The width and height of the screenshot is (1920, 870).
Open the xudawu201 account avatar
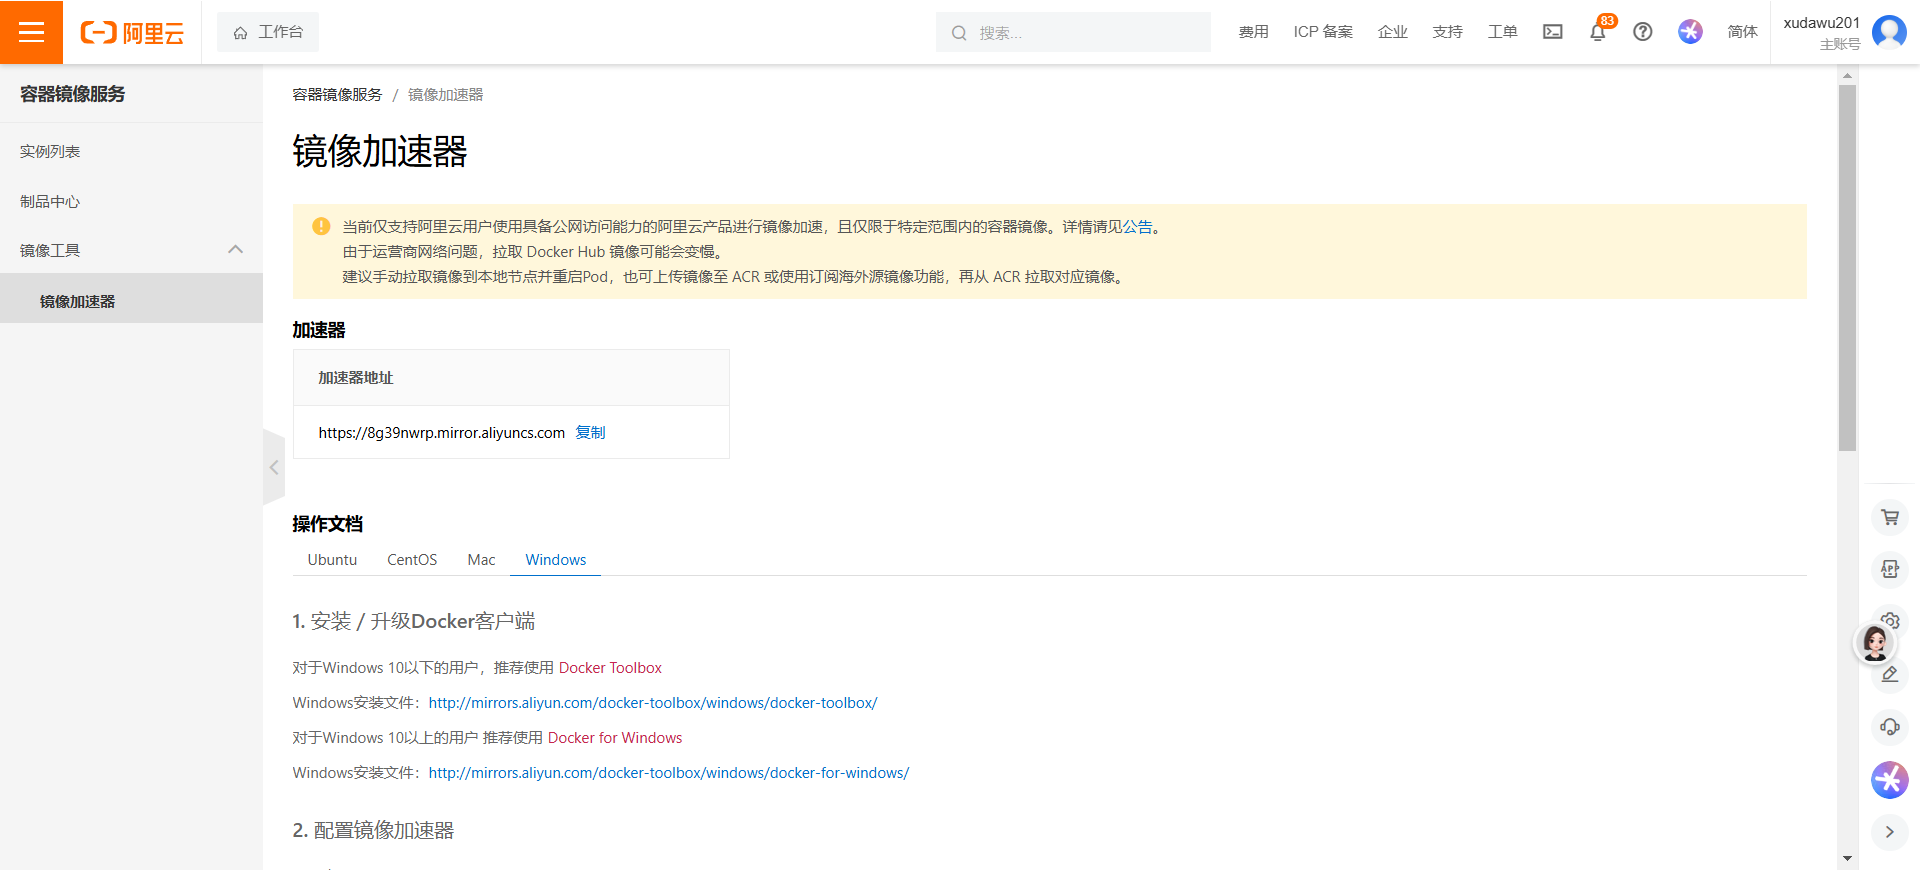1889,32
